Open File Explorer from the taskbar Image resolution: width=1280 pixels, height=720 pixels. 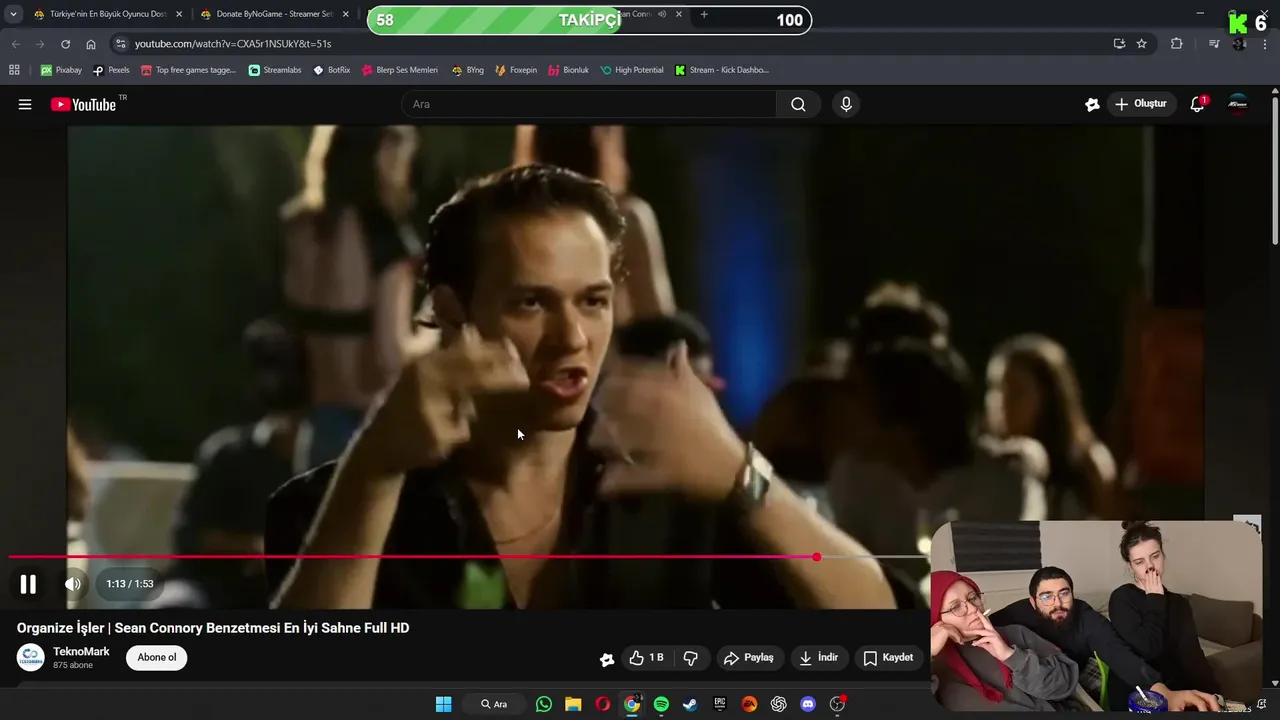(x=573, y=704)
